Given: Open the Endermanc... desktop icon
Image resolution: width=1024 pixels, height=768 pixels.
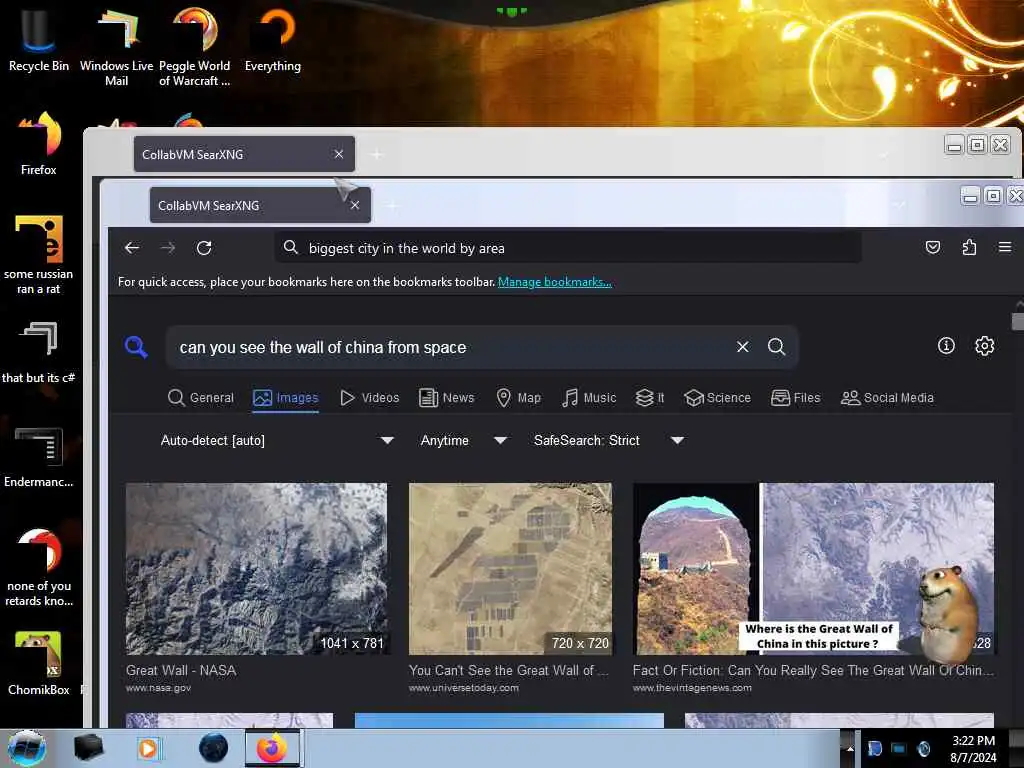Looking at the screenshot, I should click(x=39, y=456).
